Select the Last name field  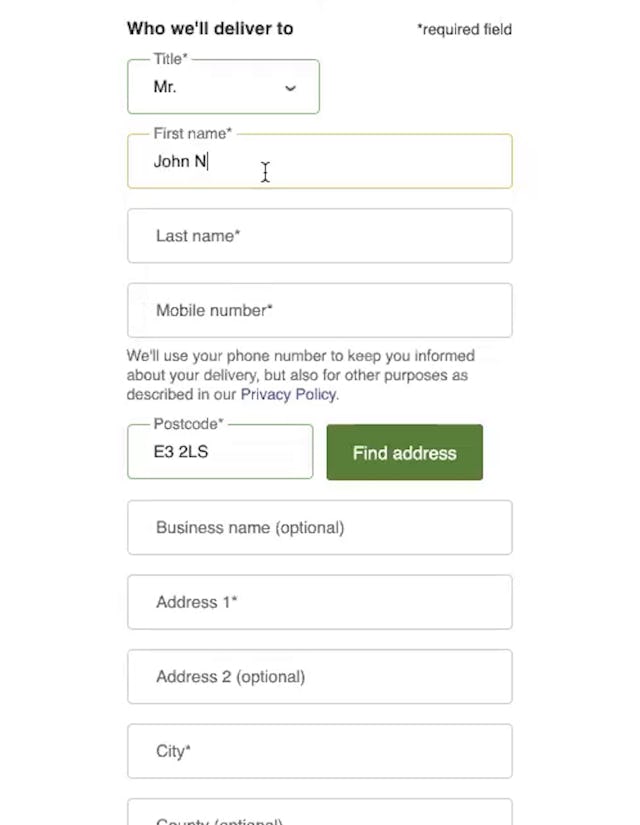point(320,236)
